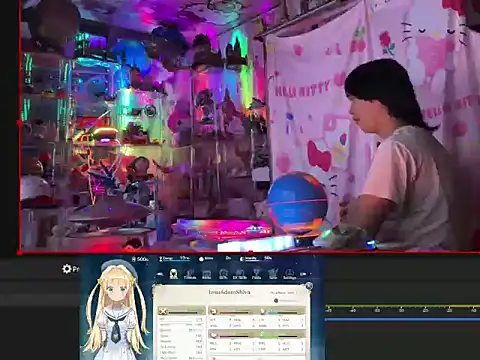
Task: Open the tab right of Packs
Action: [273, 274]
